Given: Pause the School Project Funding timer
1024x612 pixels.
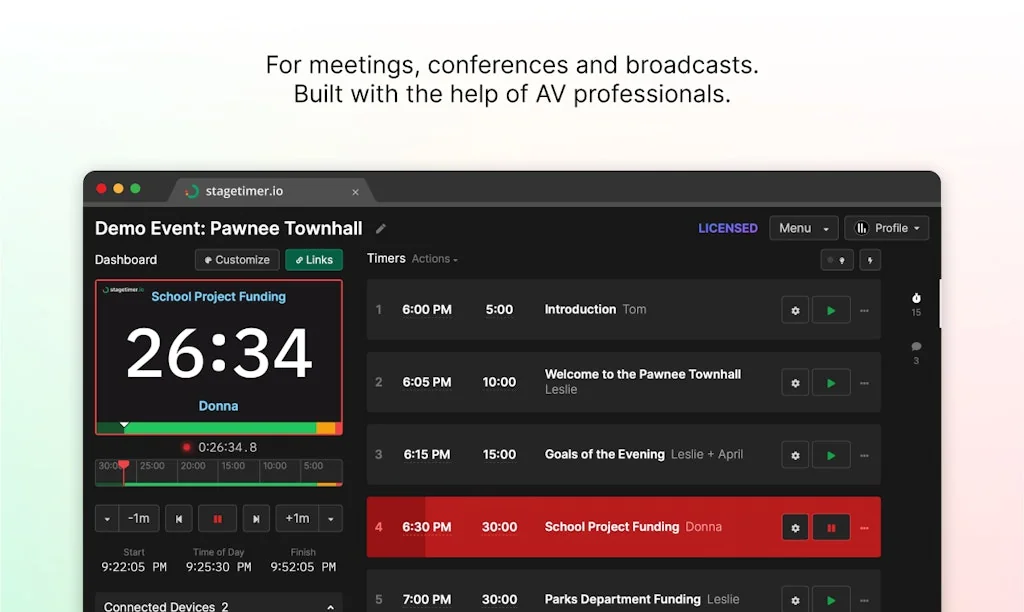Looking at the screenshot, I should click(831, 527).
